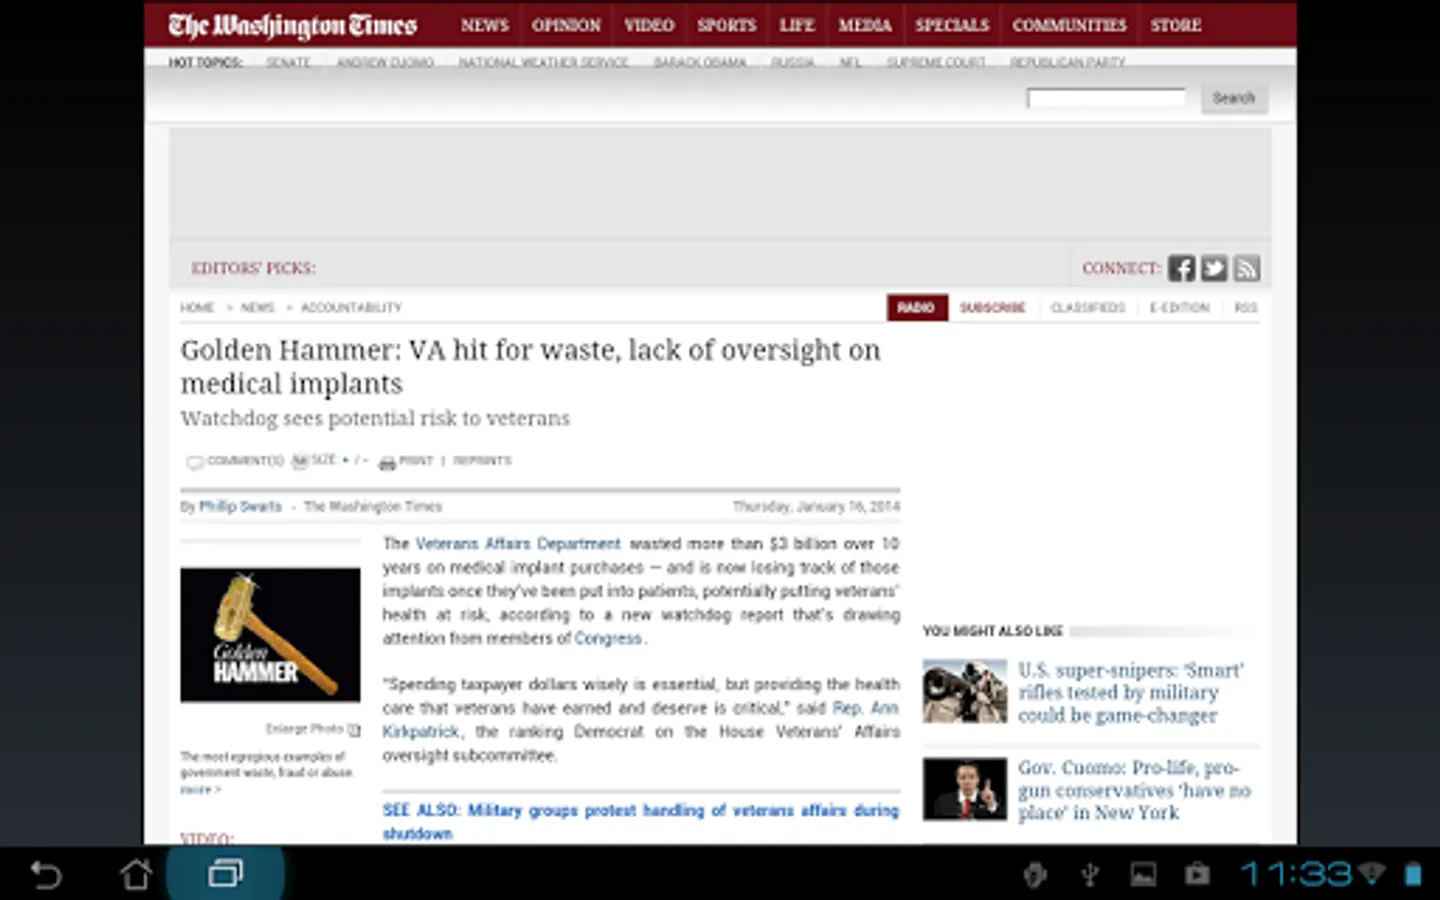Click the RUSSIA hot topic

click(x=792, y=62)
